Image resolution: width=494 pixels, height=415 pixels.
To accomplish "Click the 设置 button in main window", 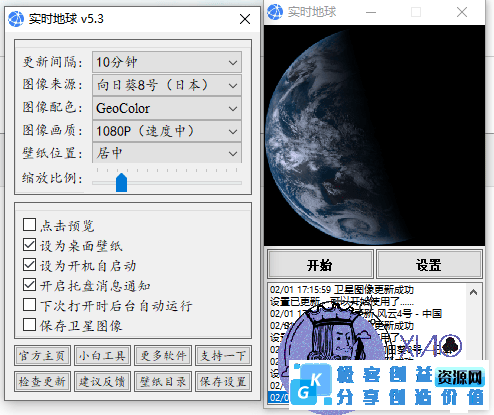I will (x=429, y=265).
